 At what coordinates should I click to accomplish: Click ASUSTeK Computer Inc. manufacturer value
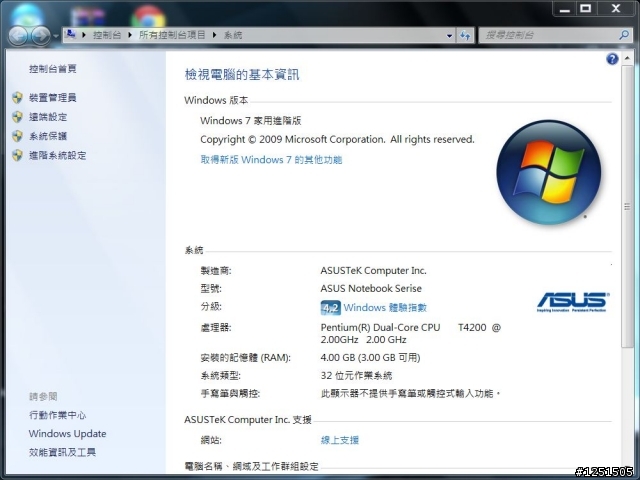pyautogui.click(x=373, y=271)
